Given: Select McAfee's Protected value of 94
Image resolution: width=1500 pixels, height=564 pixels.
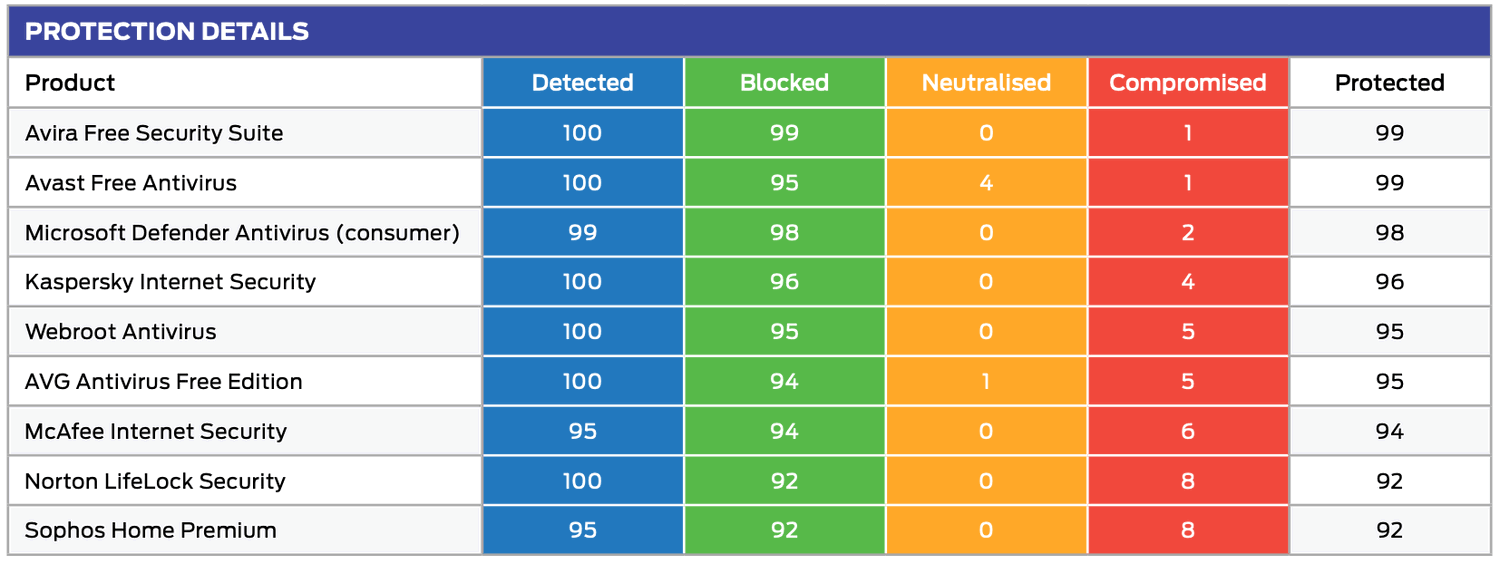Looking at the screenshot, I should tap(1389, 432).
